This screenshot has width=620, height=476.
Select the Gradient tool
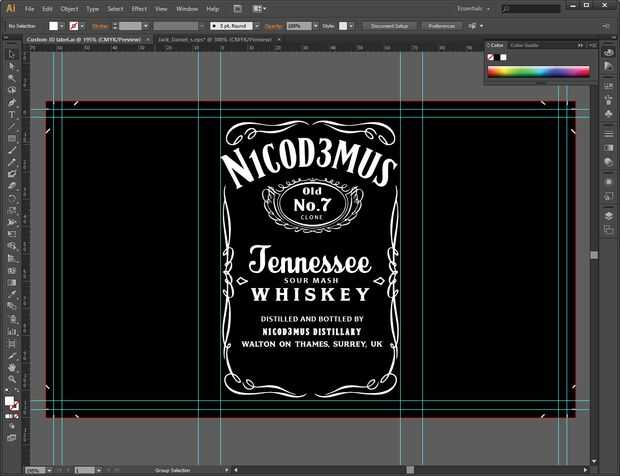[12, 283]
